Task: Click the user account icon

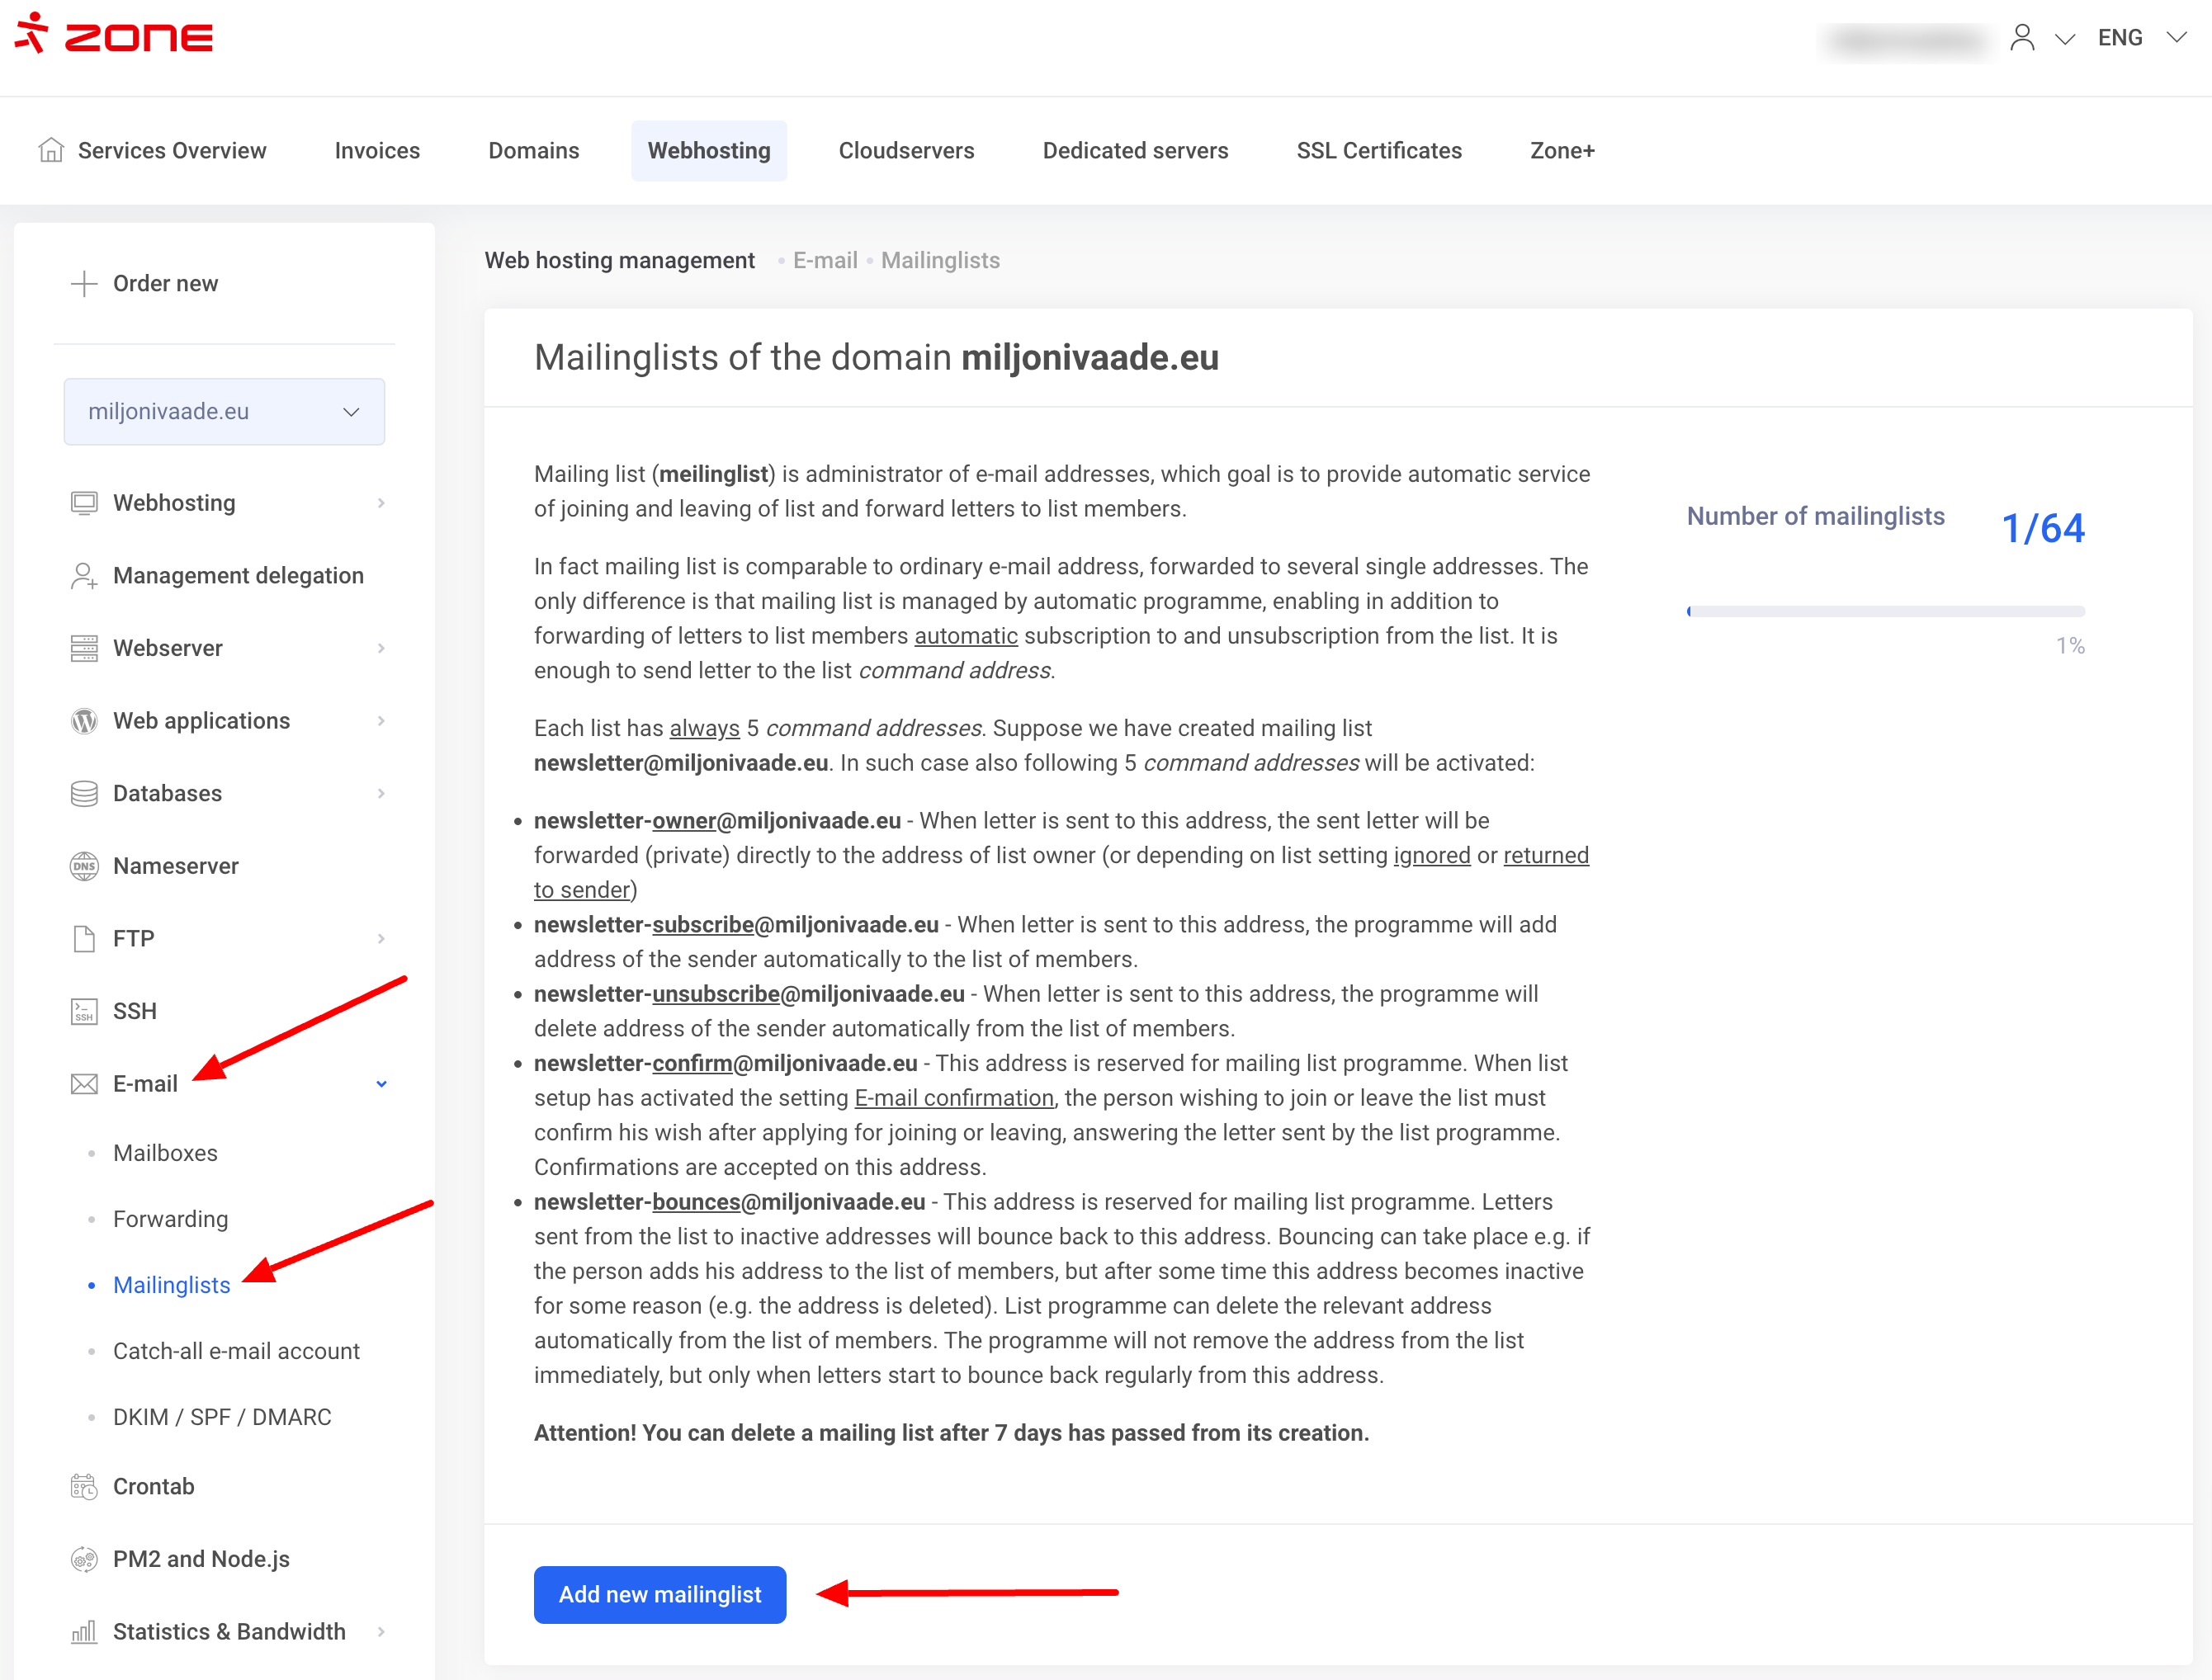Action: [2022, 38]
